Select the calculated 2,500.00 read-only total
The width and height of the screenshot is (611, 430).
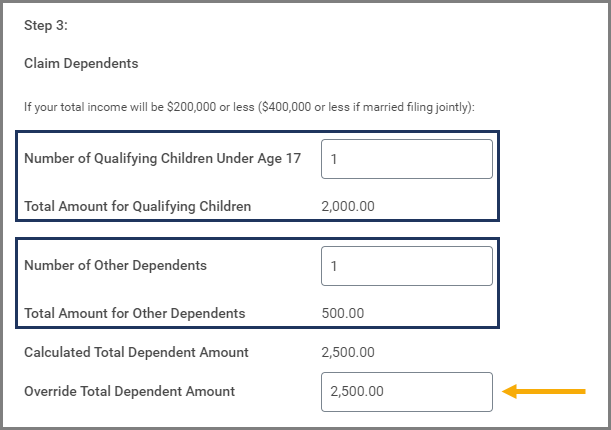(x=348, y=352)
